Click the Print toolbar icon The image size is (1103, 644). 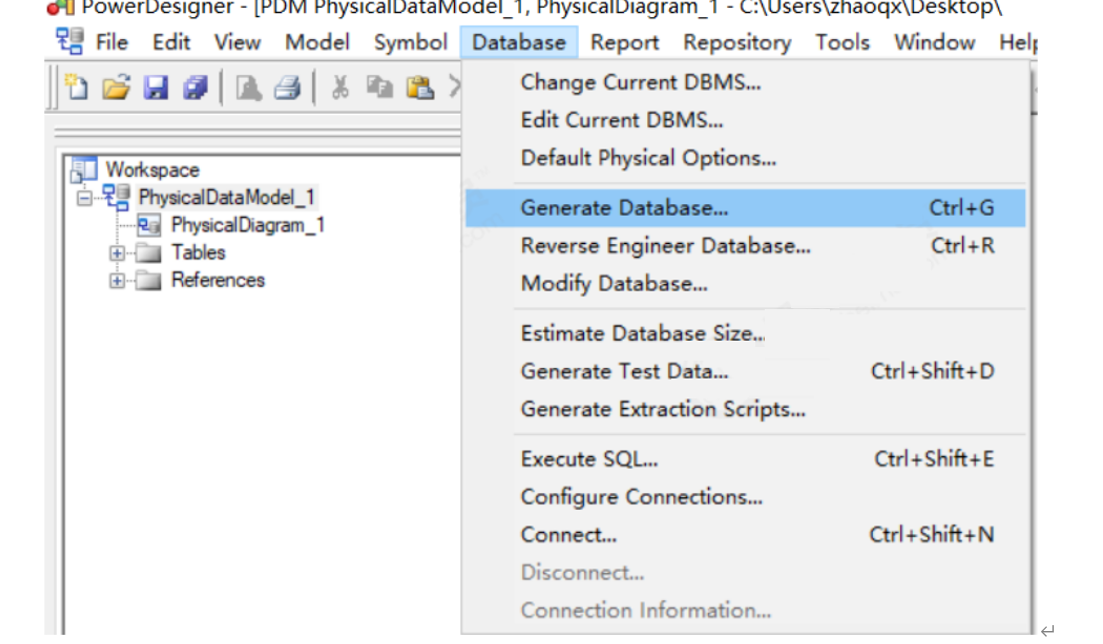click(287, 87)
